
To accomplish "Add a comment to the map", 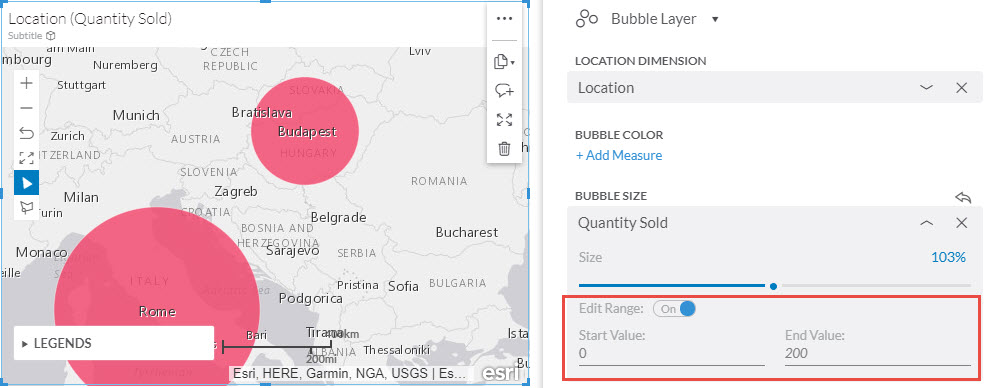I will point(504,91).
